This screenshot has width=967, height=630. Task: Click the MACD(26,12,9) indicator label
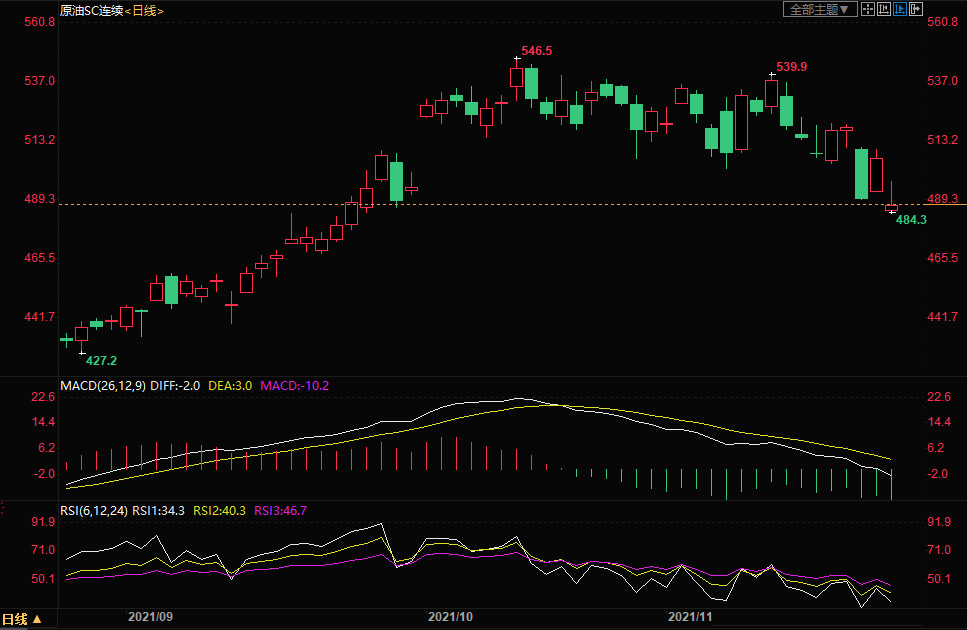click(x=103, y=385)
